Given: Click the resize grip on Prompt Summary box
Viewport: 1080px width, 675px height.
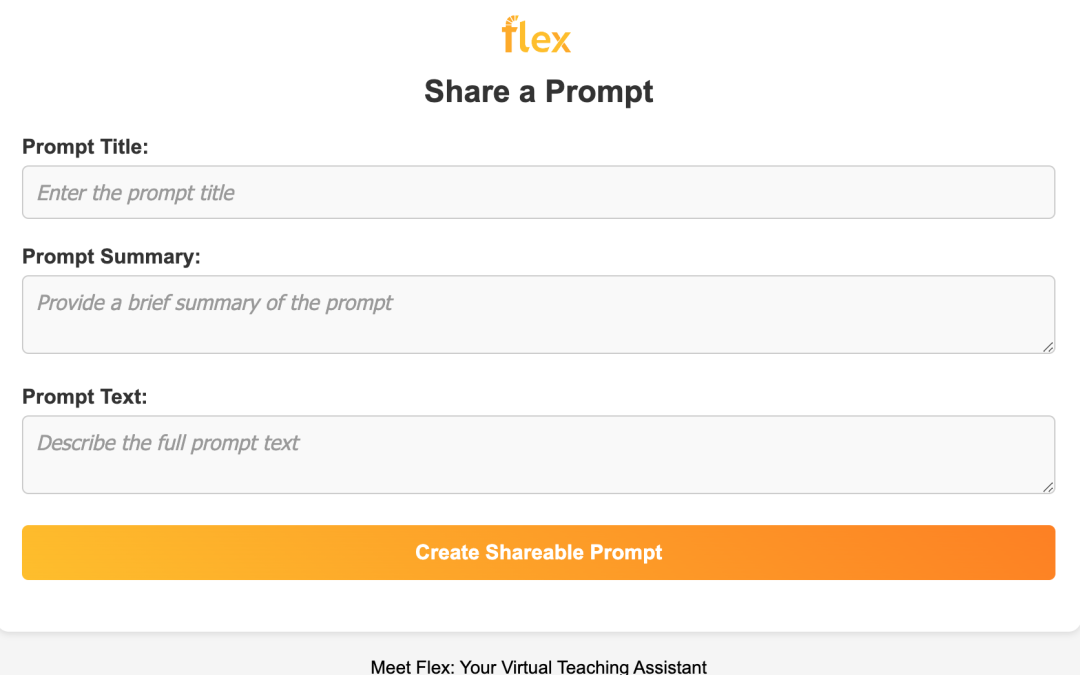Looking at the screenshot, I should (x=1048, y=348).
